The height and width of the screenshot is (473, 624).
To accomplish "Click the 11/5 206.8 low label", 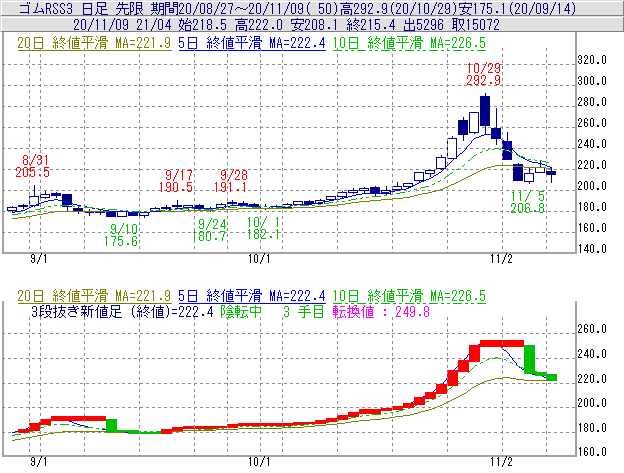I will tap(528, 202).
